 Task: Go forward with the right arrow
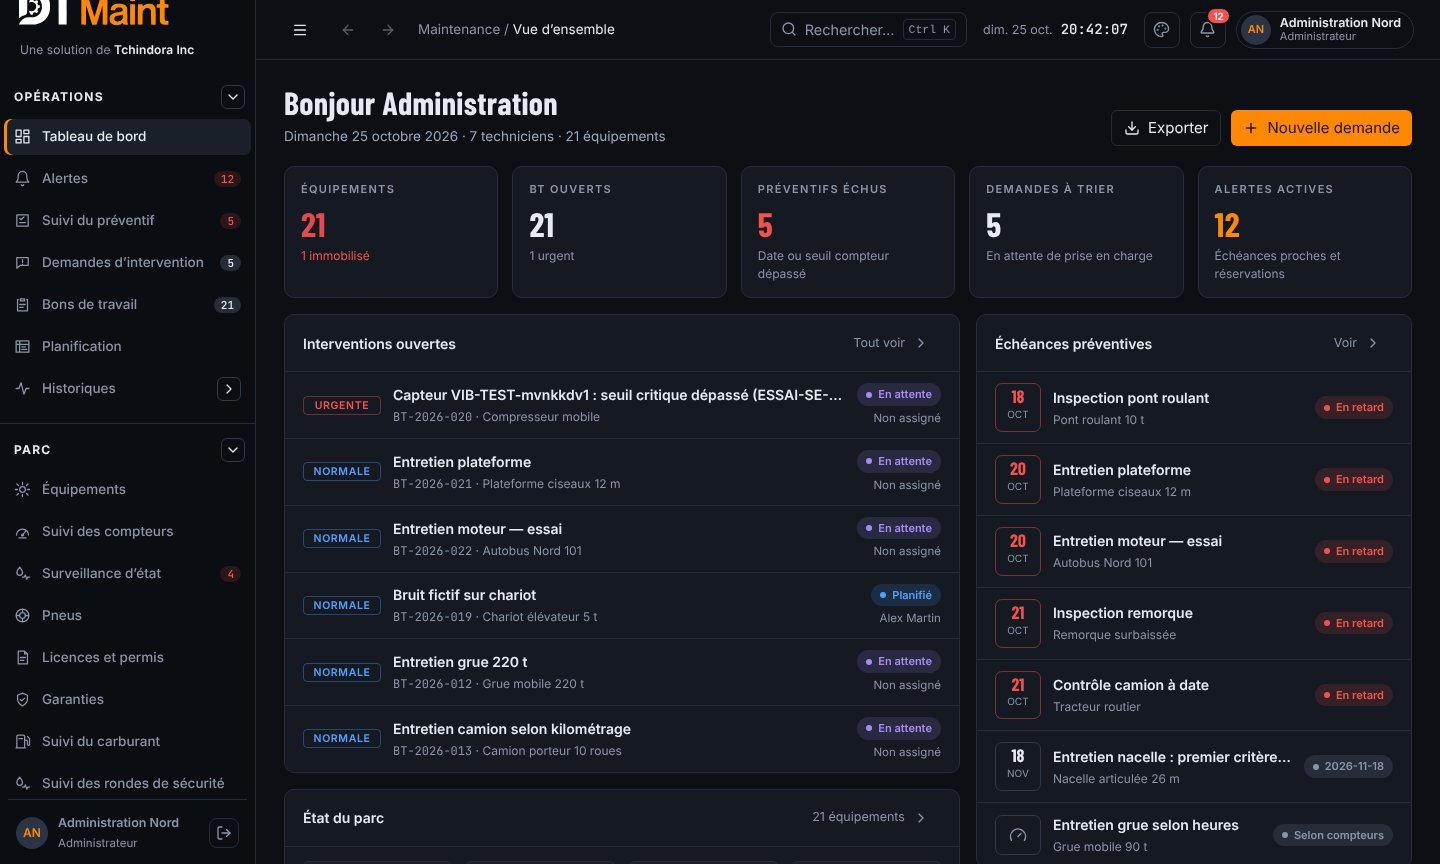(388, 30)
